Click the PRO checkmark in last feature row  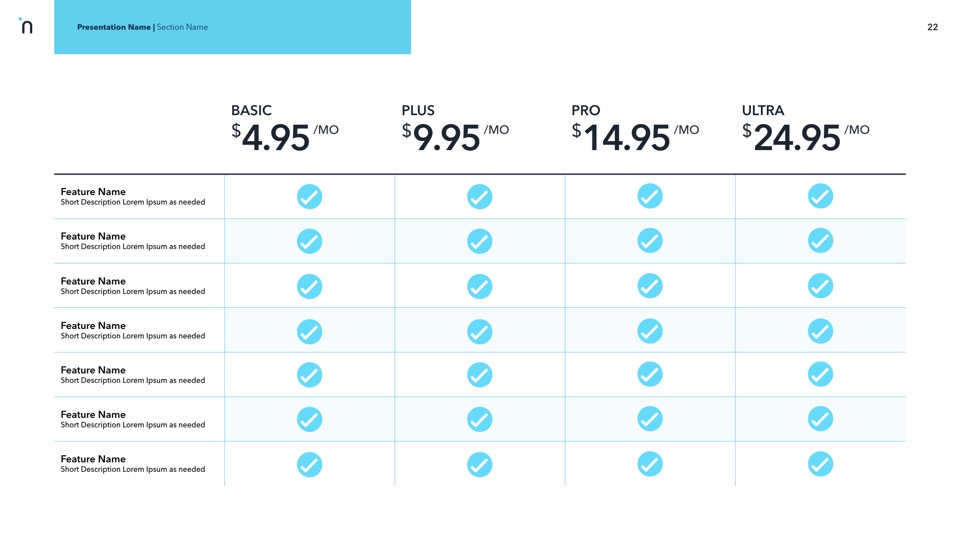650,464
